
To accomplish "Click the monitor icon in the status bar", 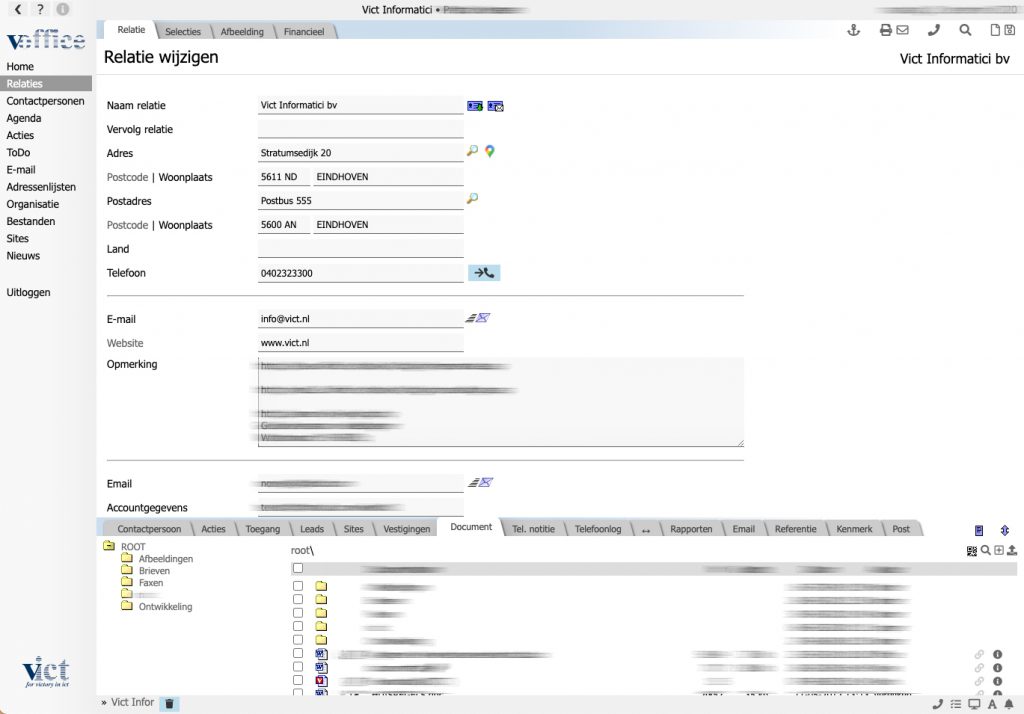I will tap(974, 704).
